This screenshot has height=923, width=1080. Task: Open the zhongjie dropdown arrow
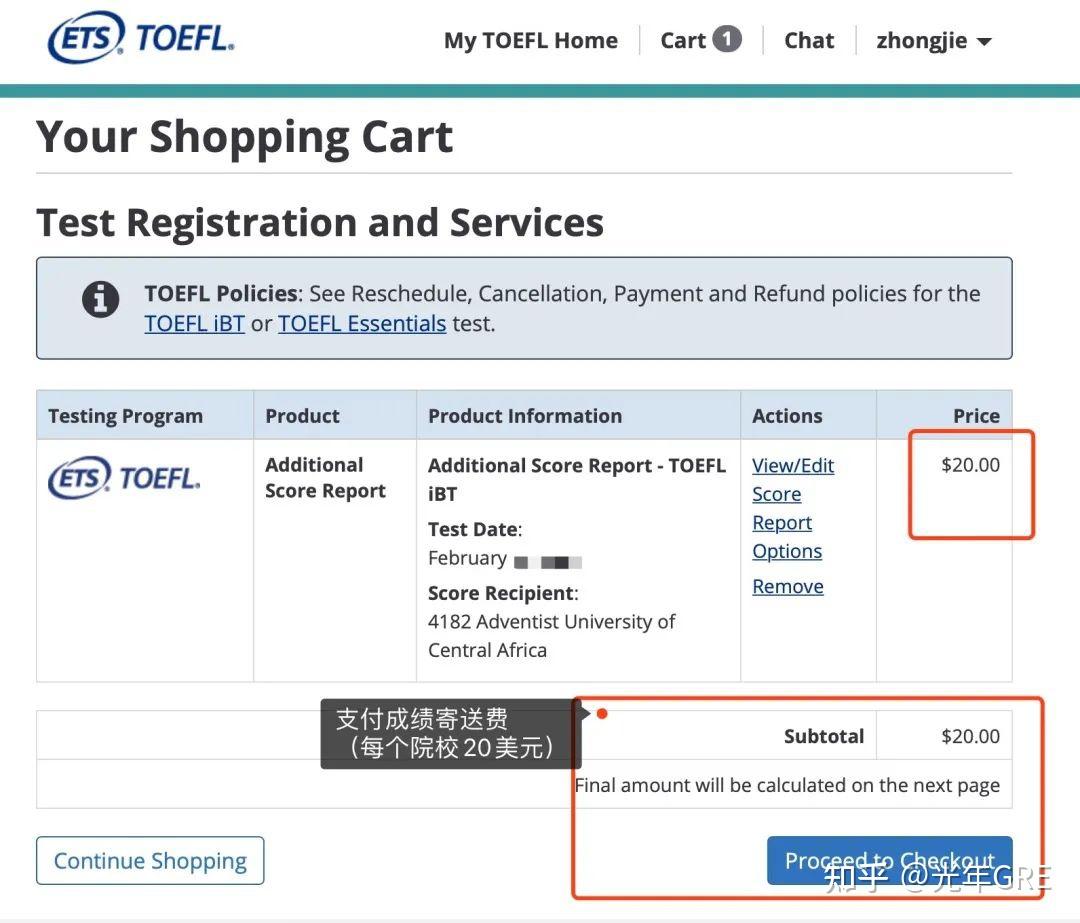[984, 42]
